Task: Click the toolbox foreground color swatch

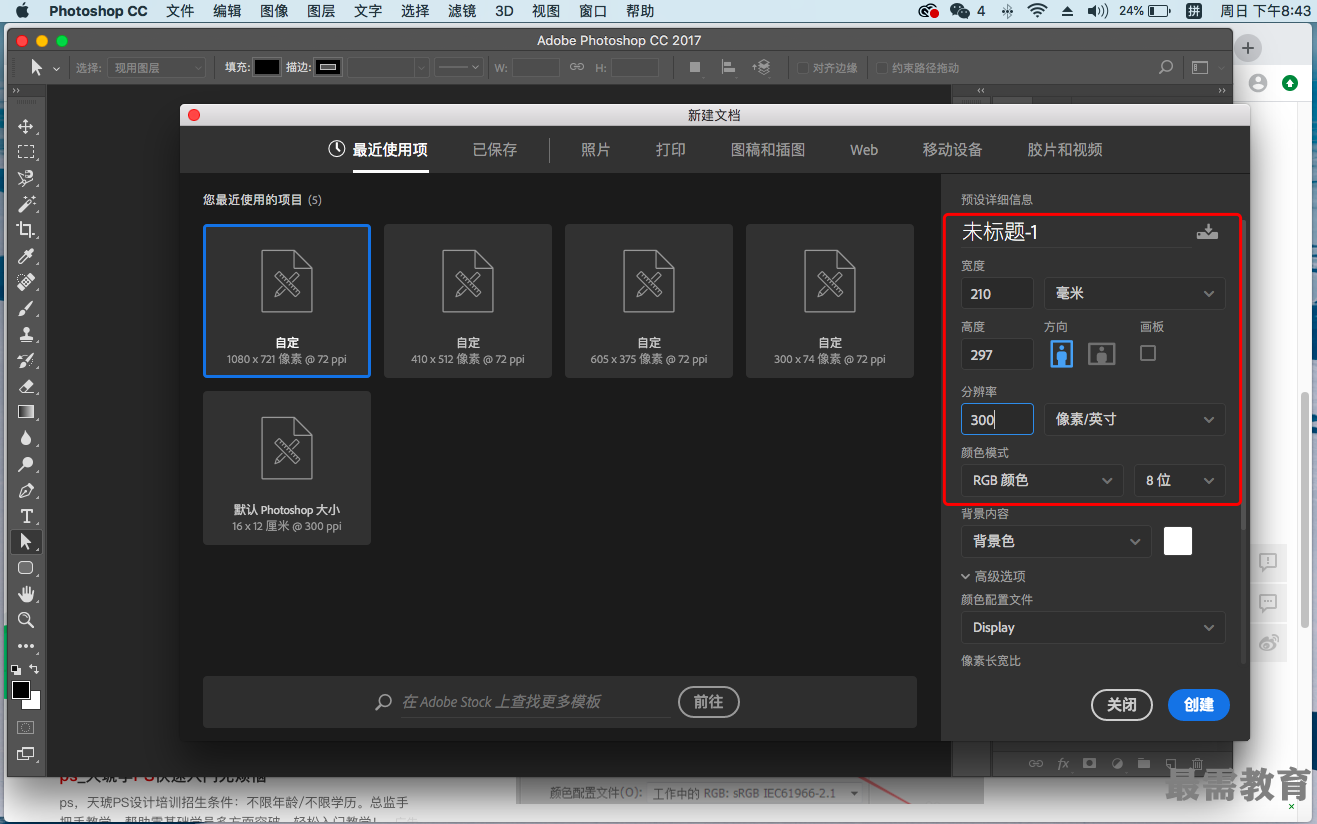Action: (21, 690)
